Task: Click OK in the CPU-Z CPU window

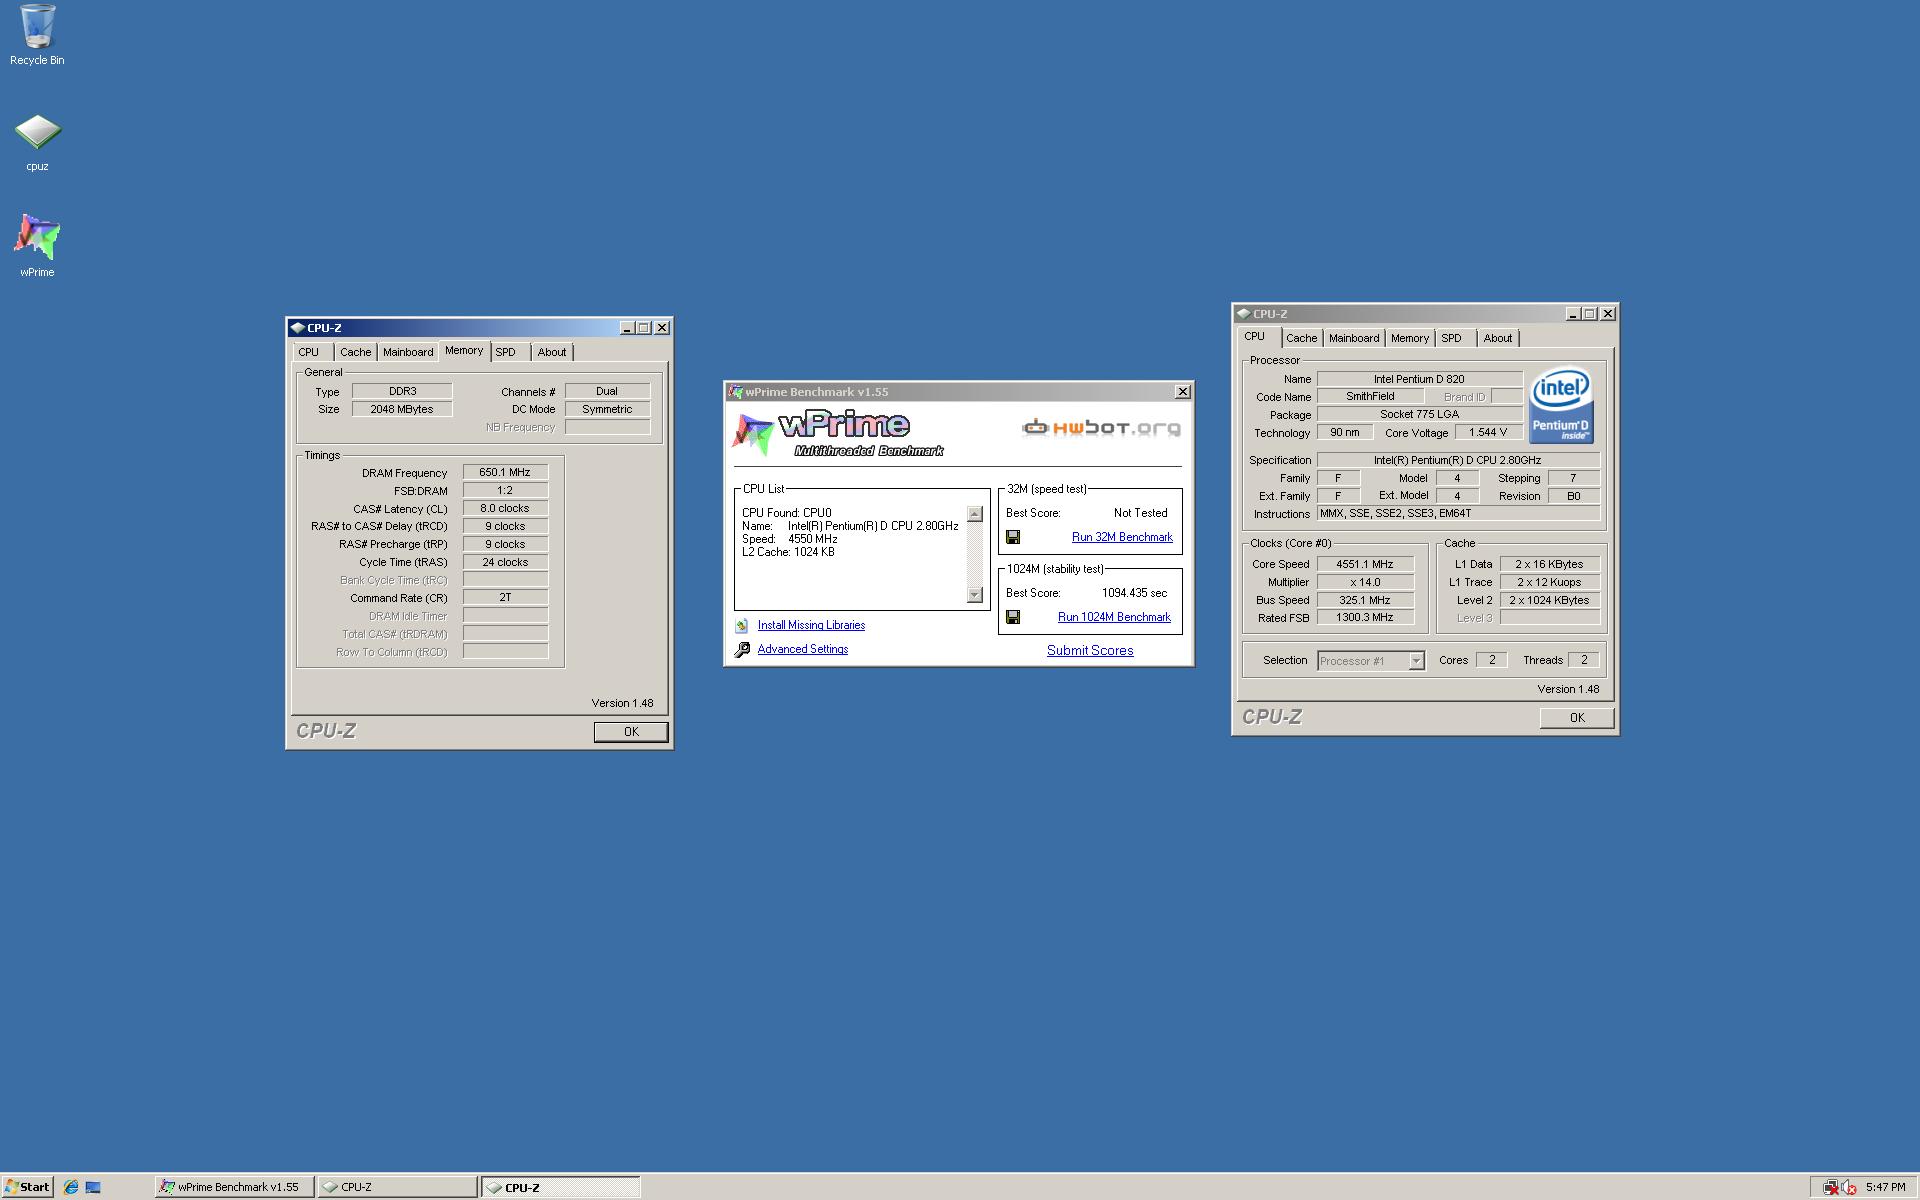Action: point(1577,718)
